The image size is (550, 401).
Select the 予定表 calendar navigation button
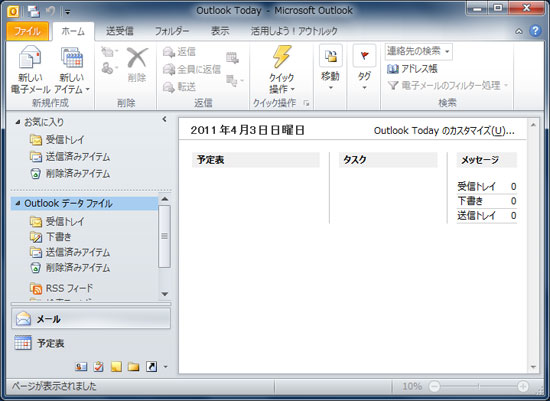click(91, 343)
